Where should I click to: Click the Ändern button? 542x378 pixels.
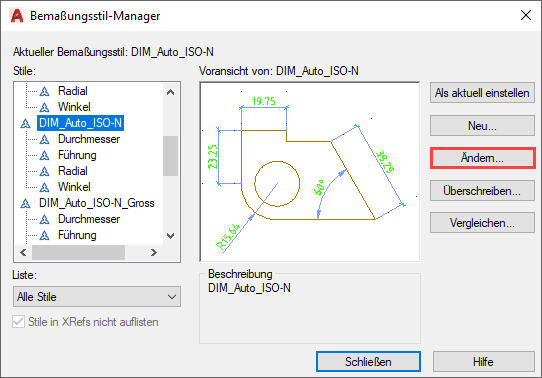483,158
